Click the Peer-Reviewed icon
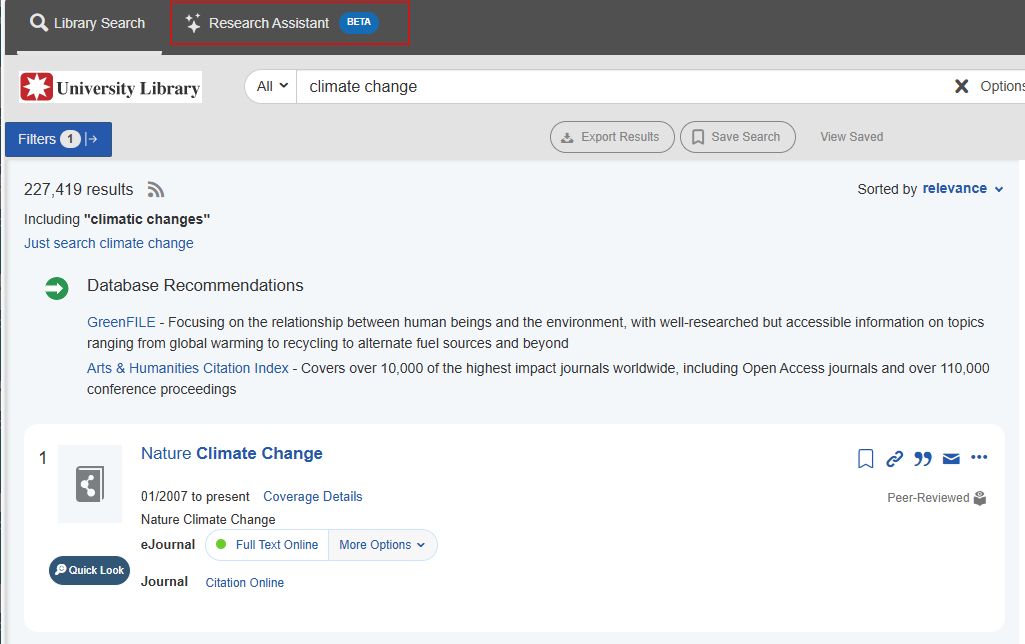 [979, 498]
